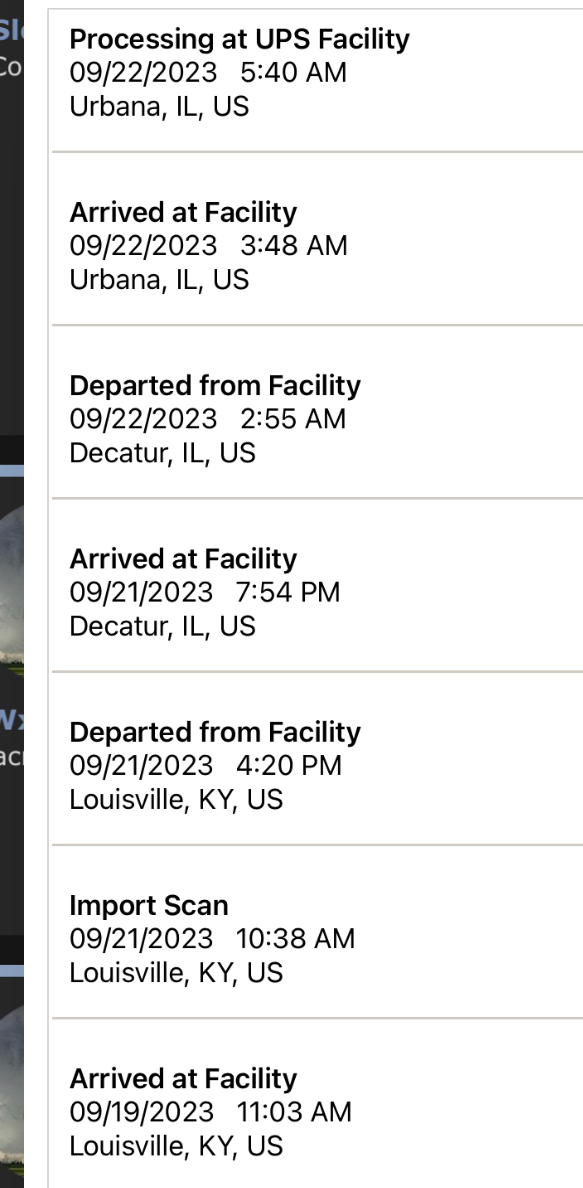This screenshot has height=1188, width=583.
Task: Select the 09/22/2023 2:55 AM timestamp
Action: [208, 419]
